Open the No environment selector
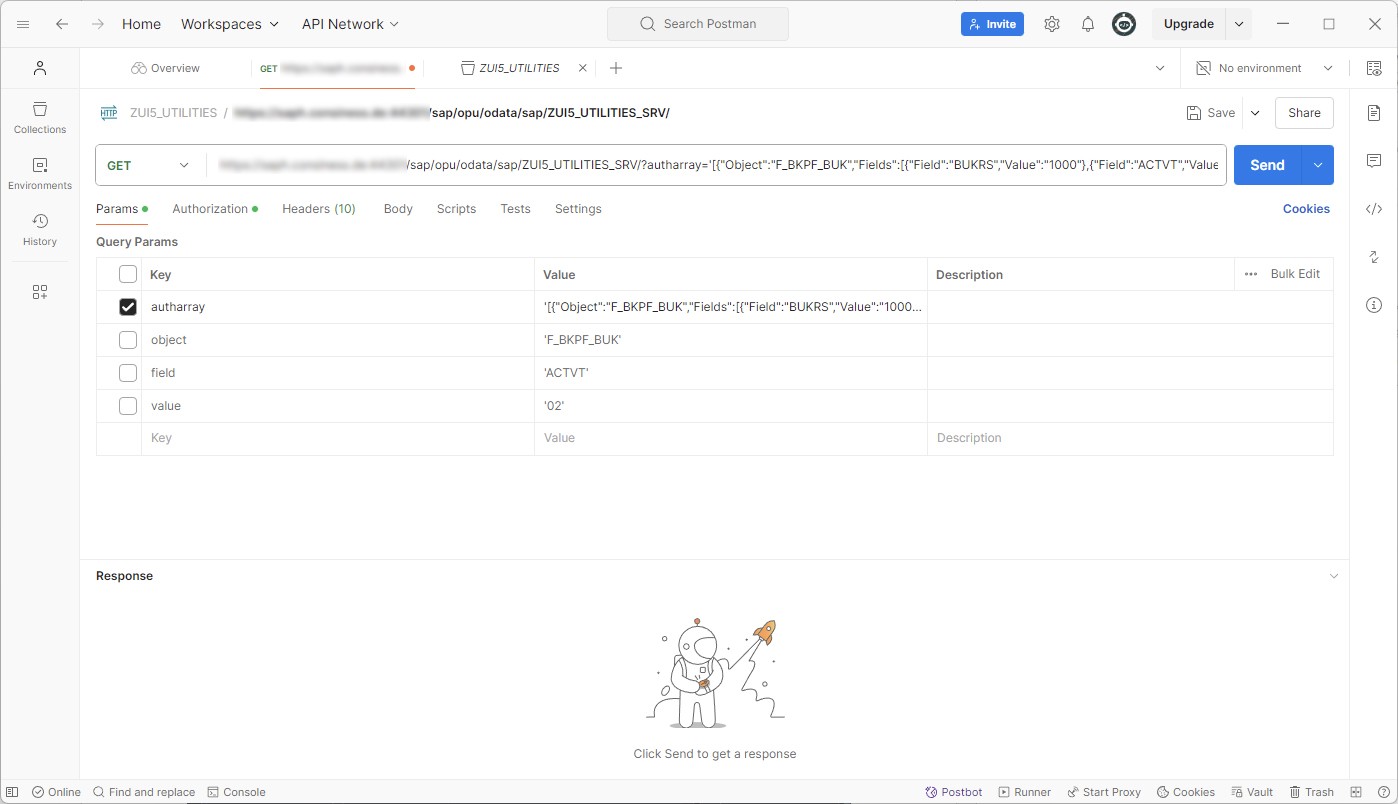The height and width of the screenshot is (804, 1398). [1265, 68]
